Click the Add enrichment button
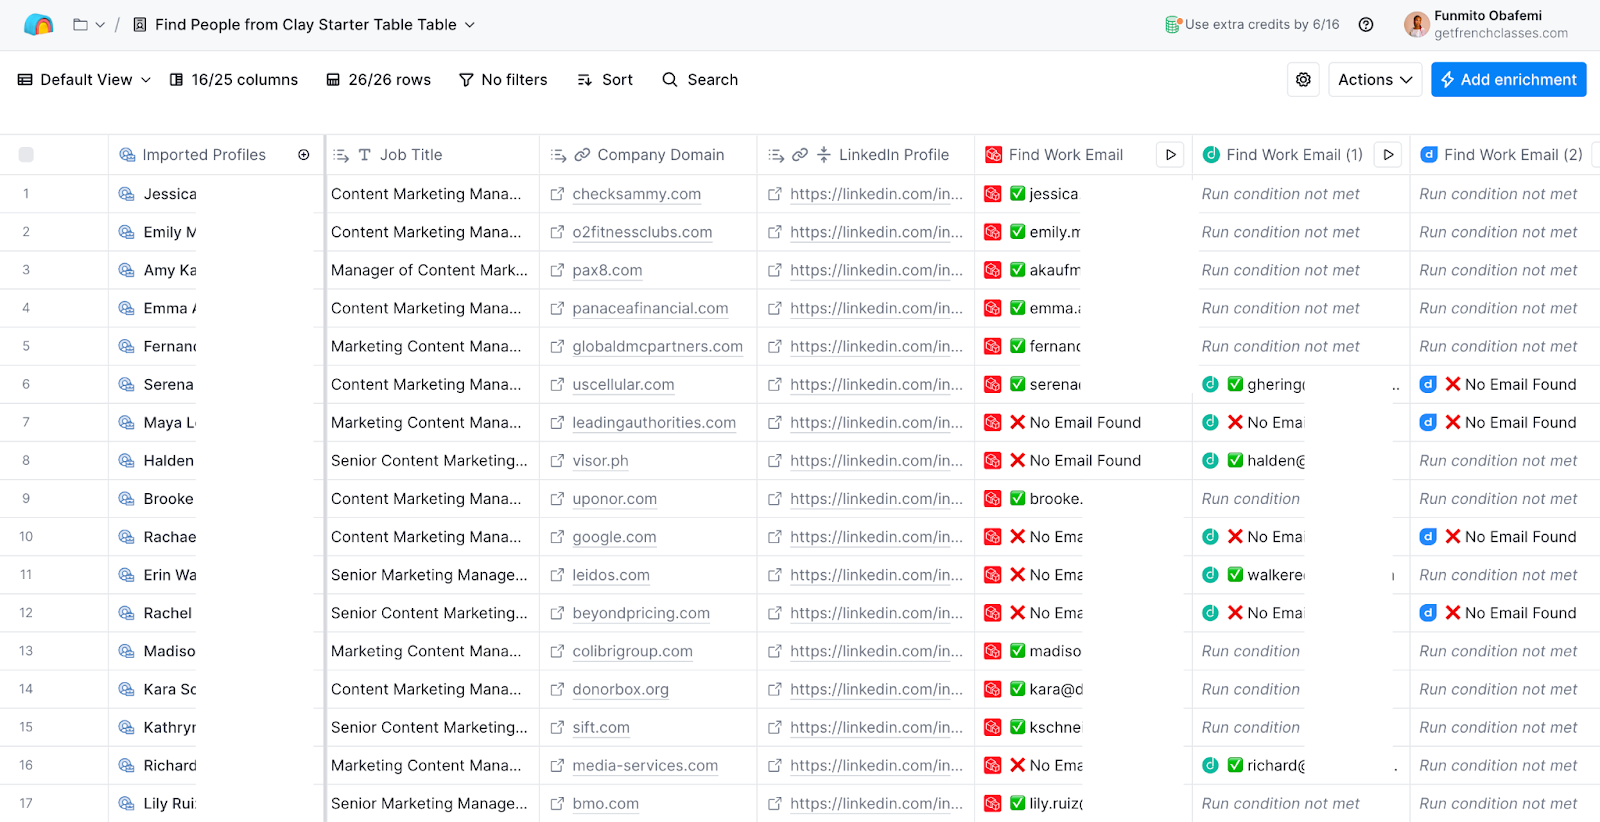 [x=1508, y=80]
